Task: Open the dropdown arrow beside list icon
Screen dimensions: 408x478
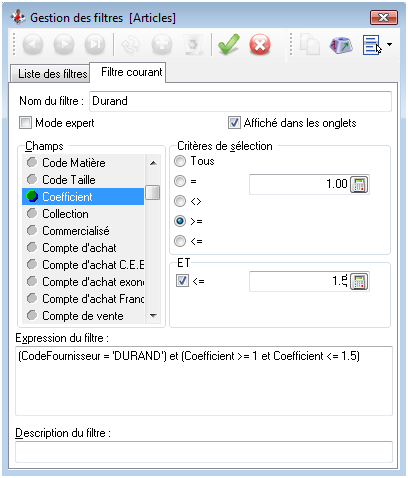Action: tap(389, 45)
